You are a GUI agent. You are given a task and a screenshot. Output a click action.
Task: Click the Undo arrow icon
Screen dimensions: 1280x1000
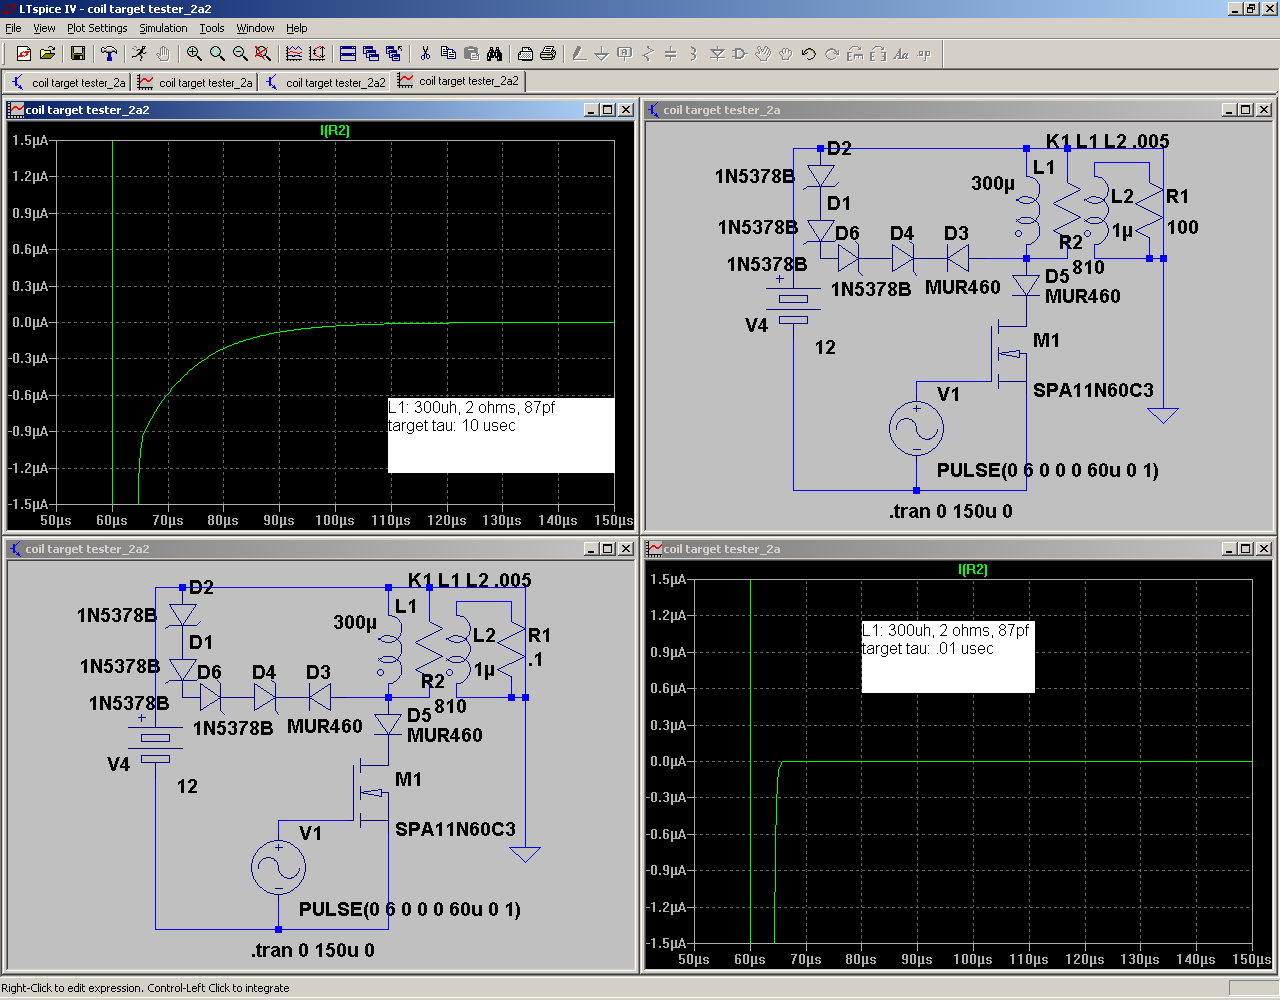click(x=809, y=54)
